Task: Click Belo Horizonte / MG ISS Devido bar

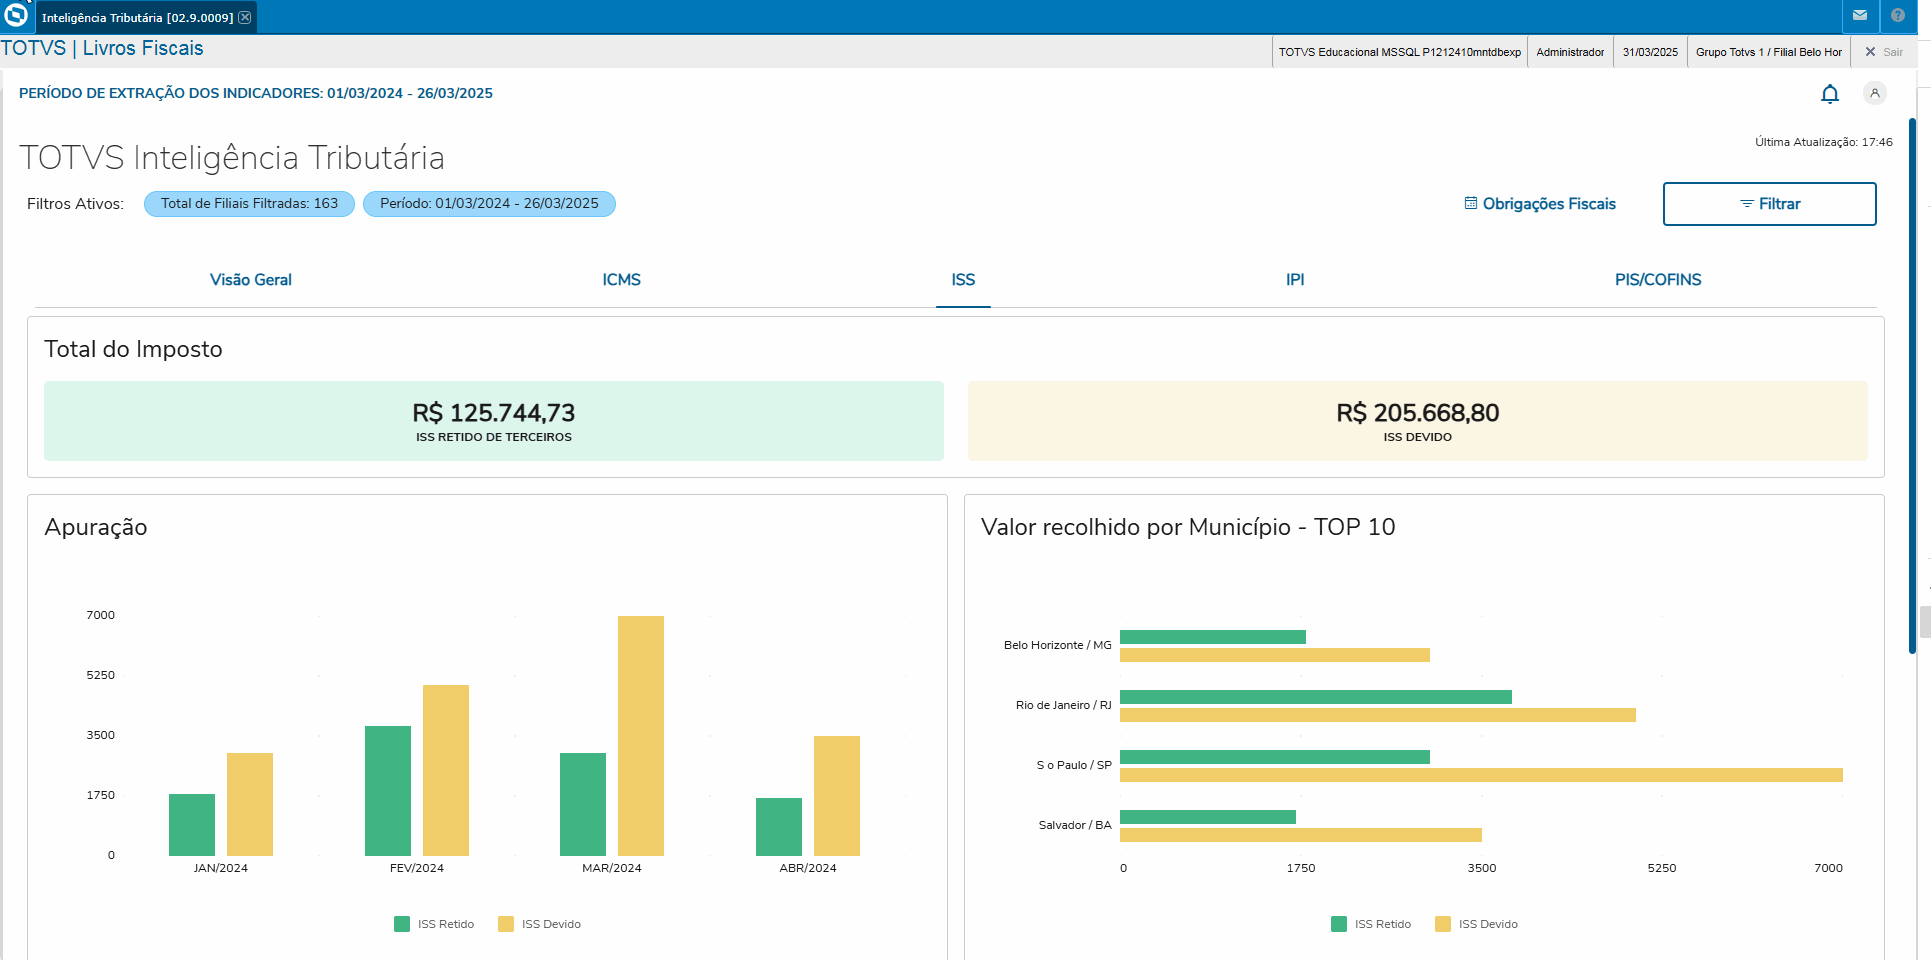Action: tap(1275, 655)
